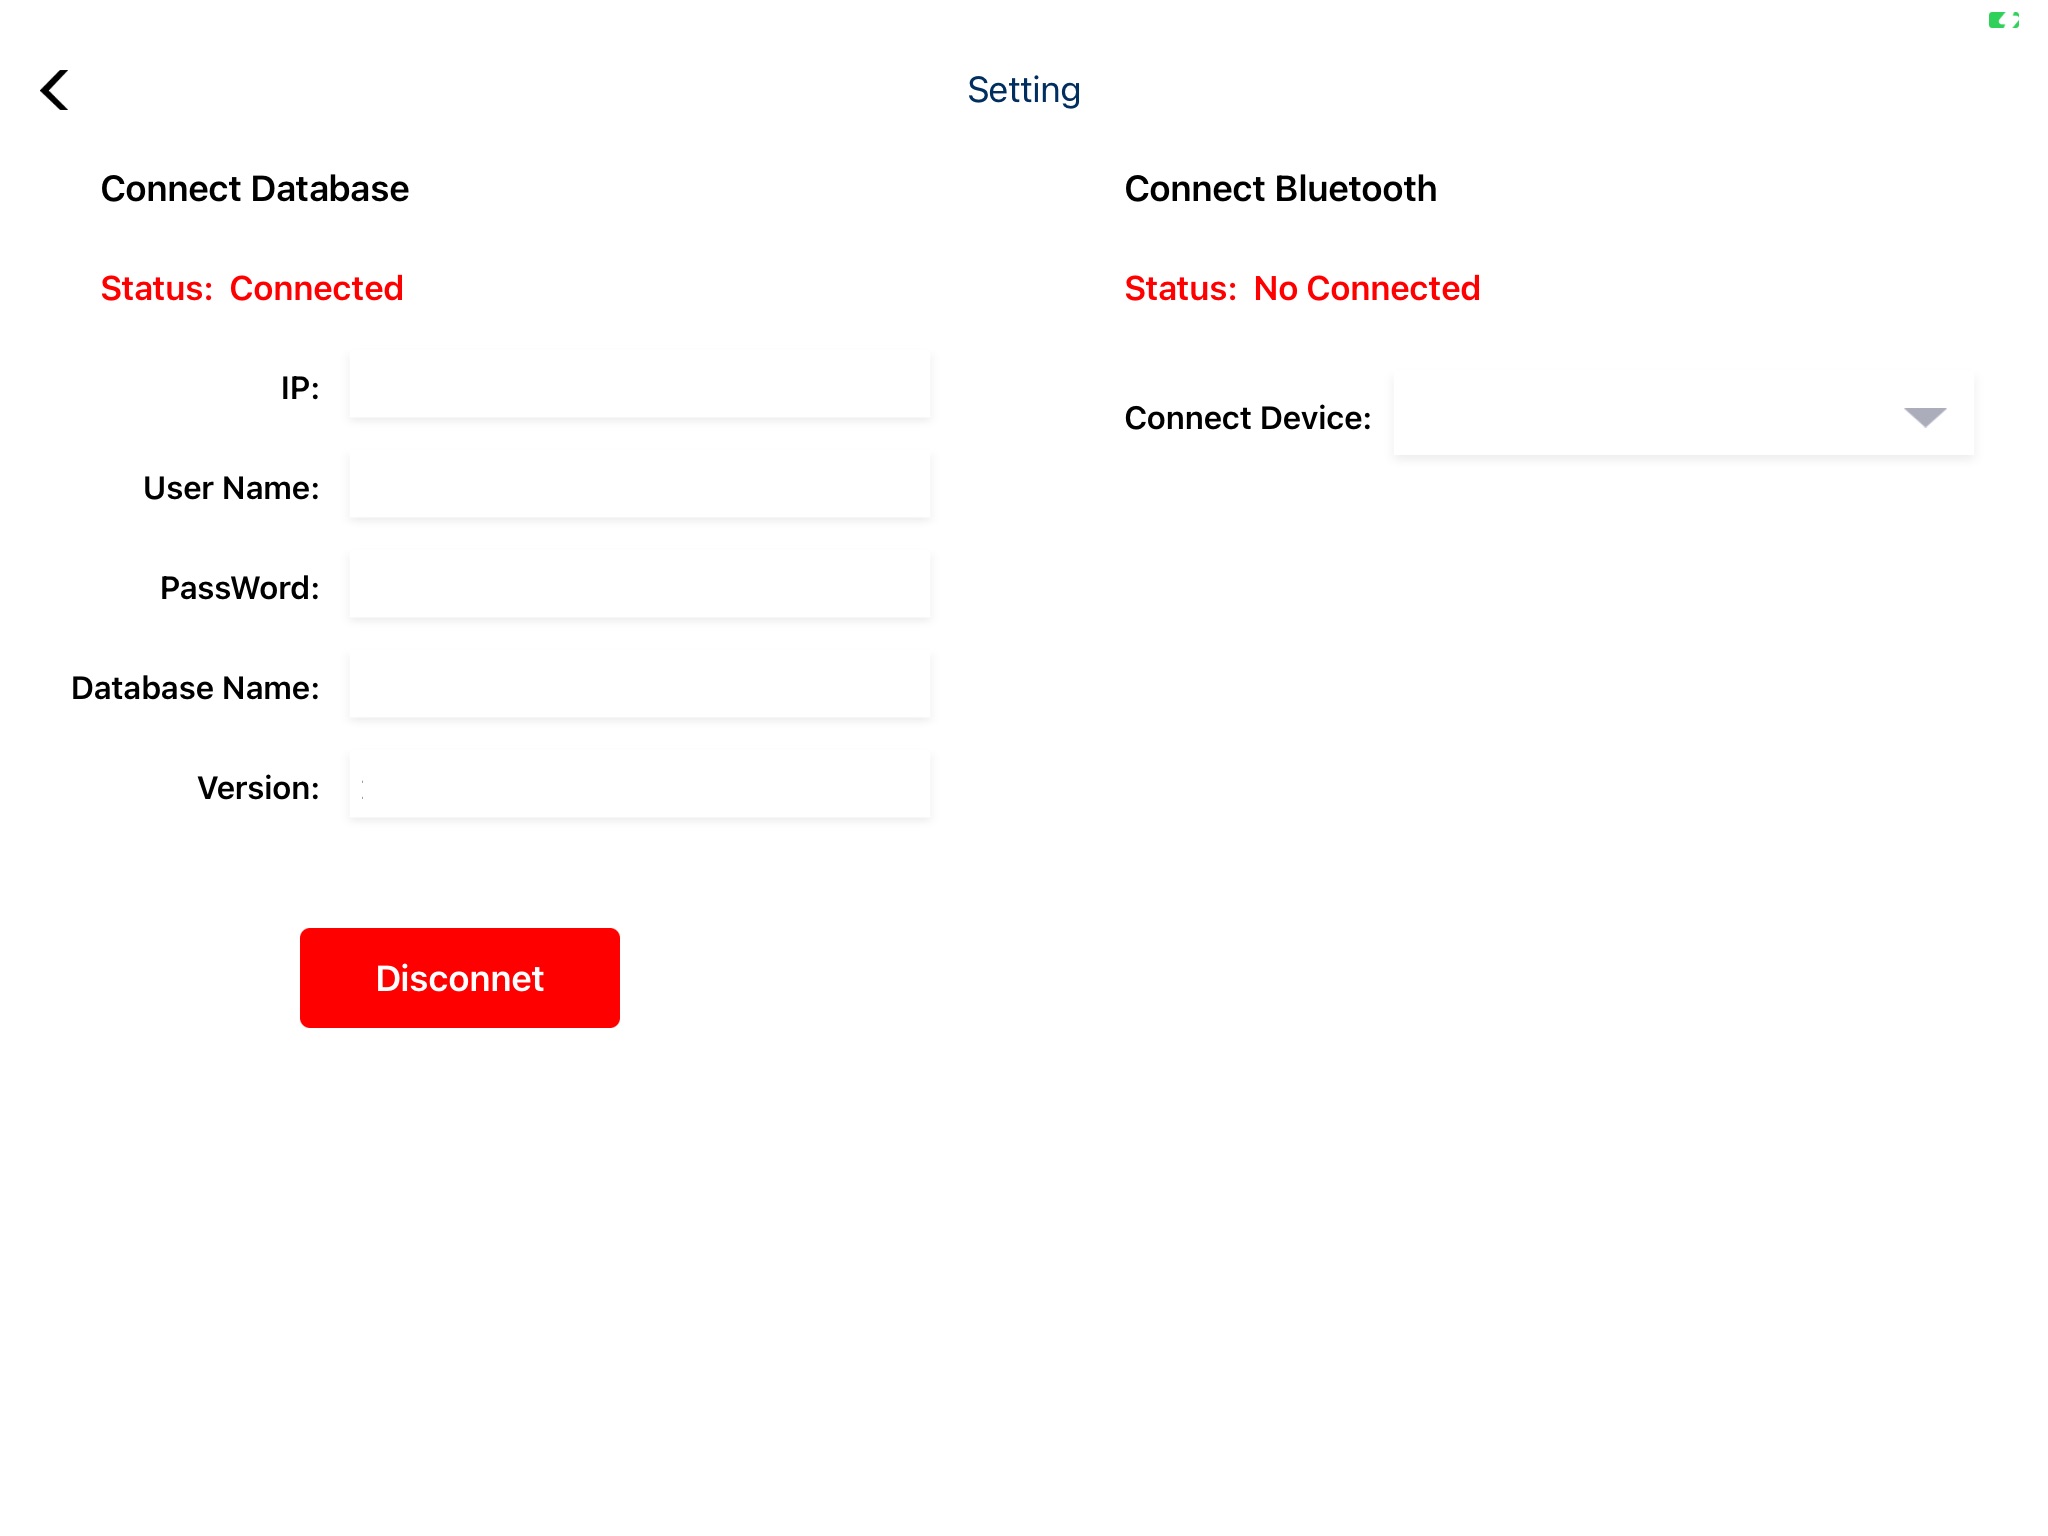Focus the User Name field
This screenshot has width=2048, height=1536.
(x=640, y=487)
